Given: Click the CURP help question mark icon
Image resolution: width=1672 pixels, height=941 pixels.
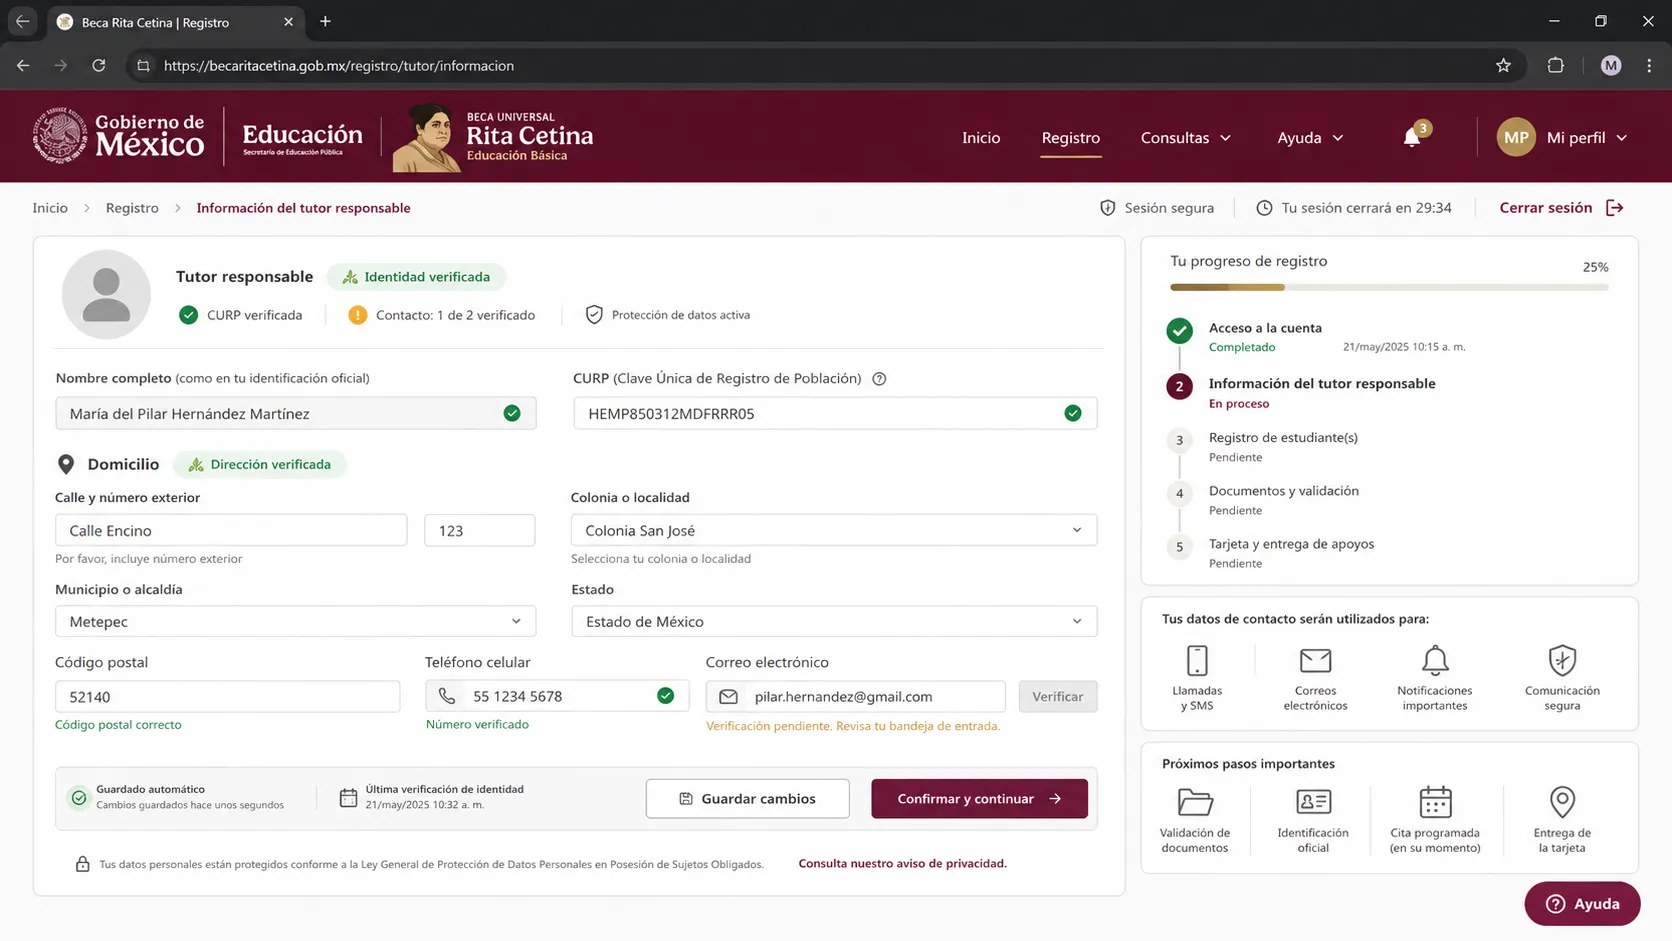Looking at the screenshot, I should tap(879, 379).
